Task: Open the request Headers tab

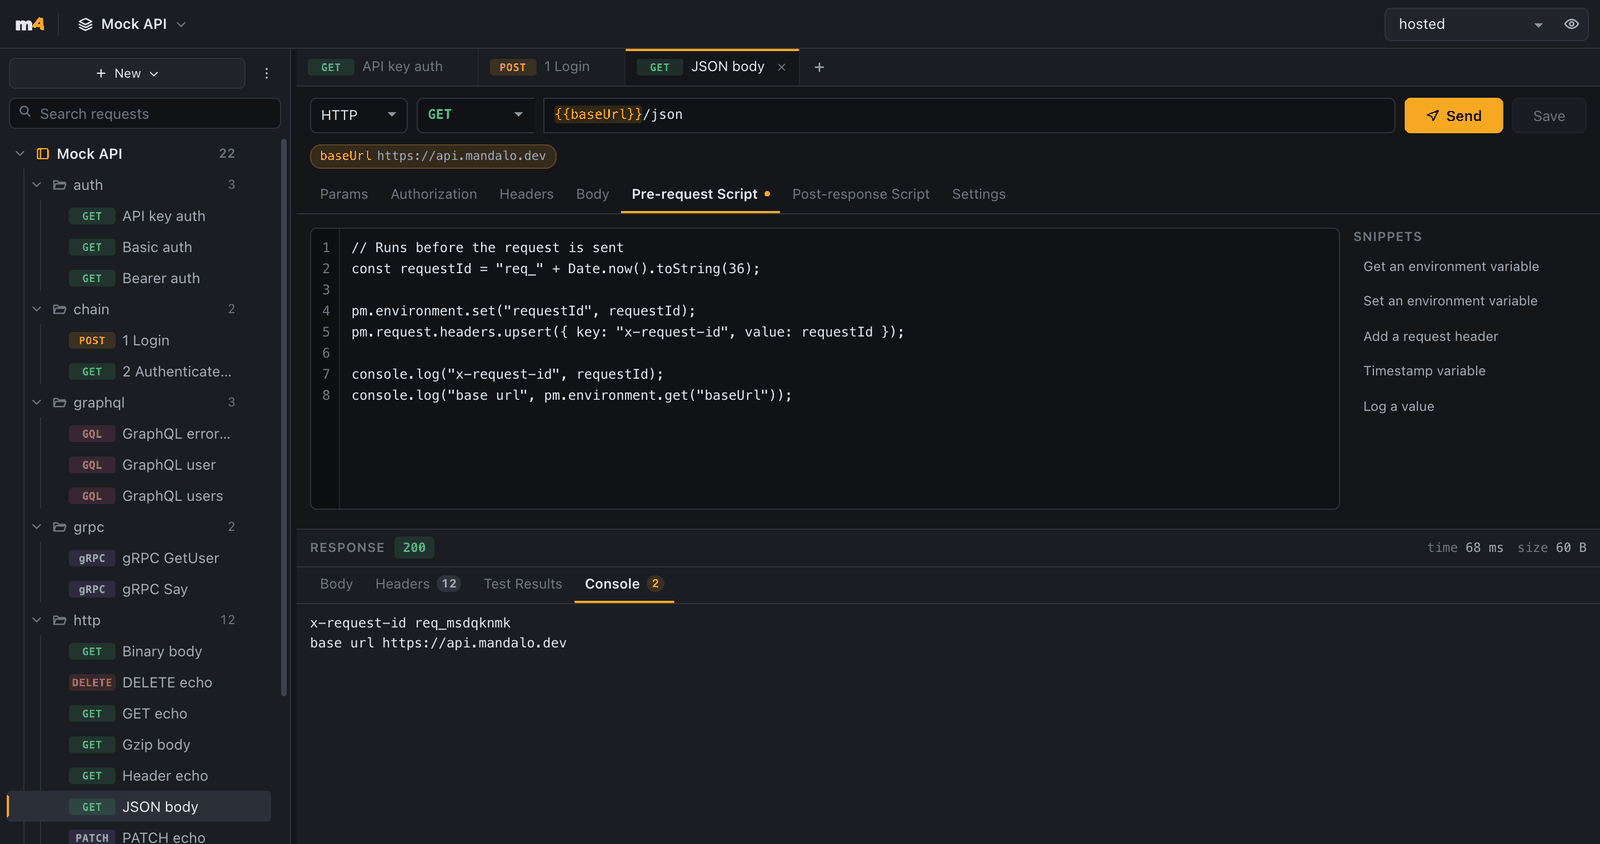Action: (x=526, y=194)
